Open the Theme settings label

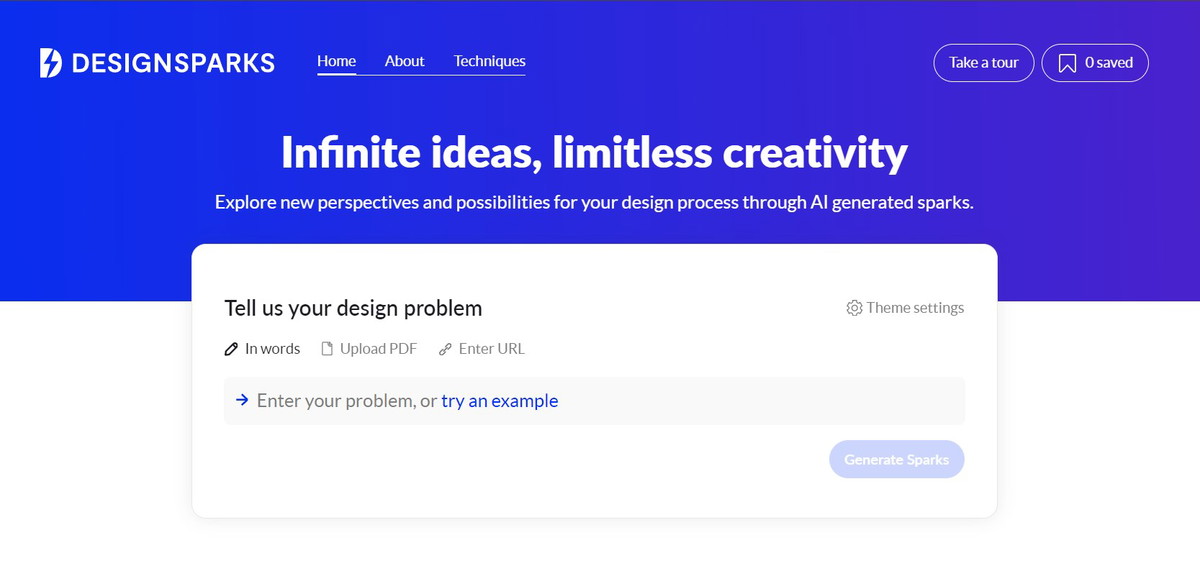[915, 308]
